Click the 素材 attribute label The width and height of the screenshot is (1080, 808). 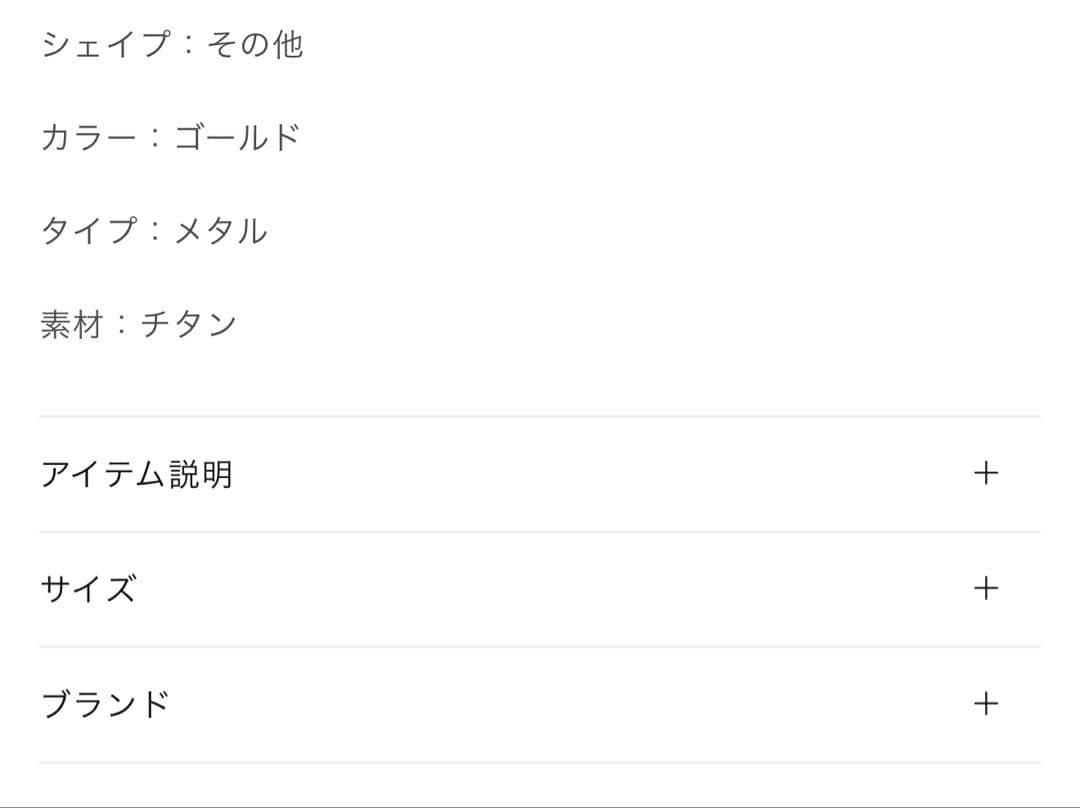click(71, 324)
